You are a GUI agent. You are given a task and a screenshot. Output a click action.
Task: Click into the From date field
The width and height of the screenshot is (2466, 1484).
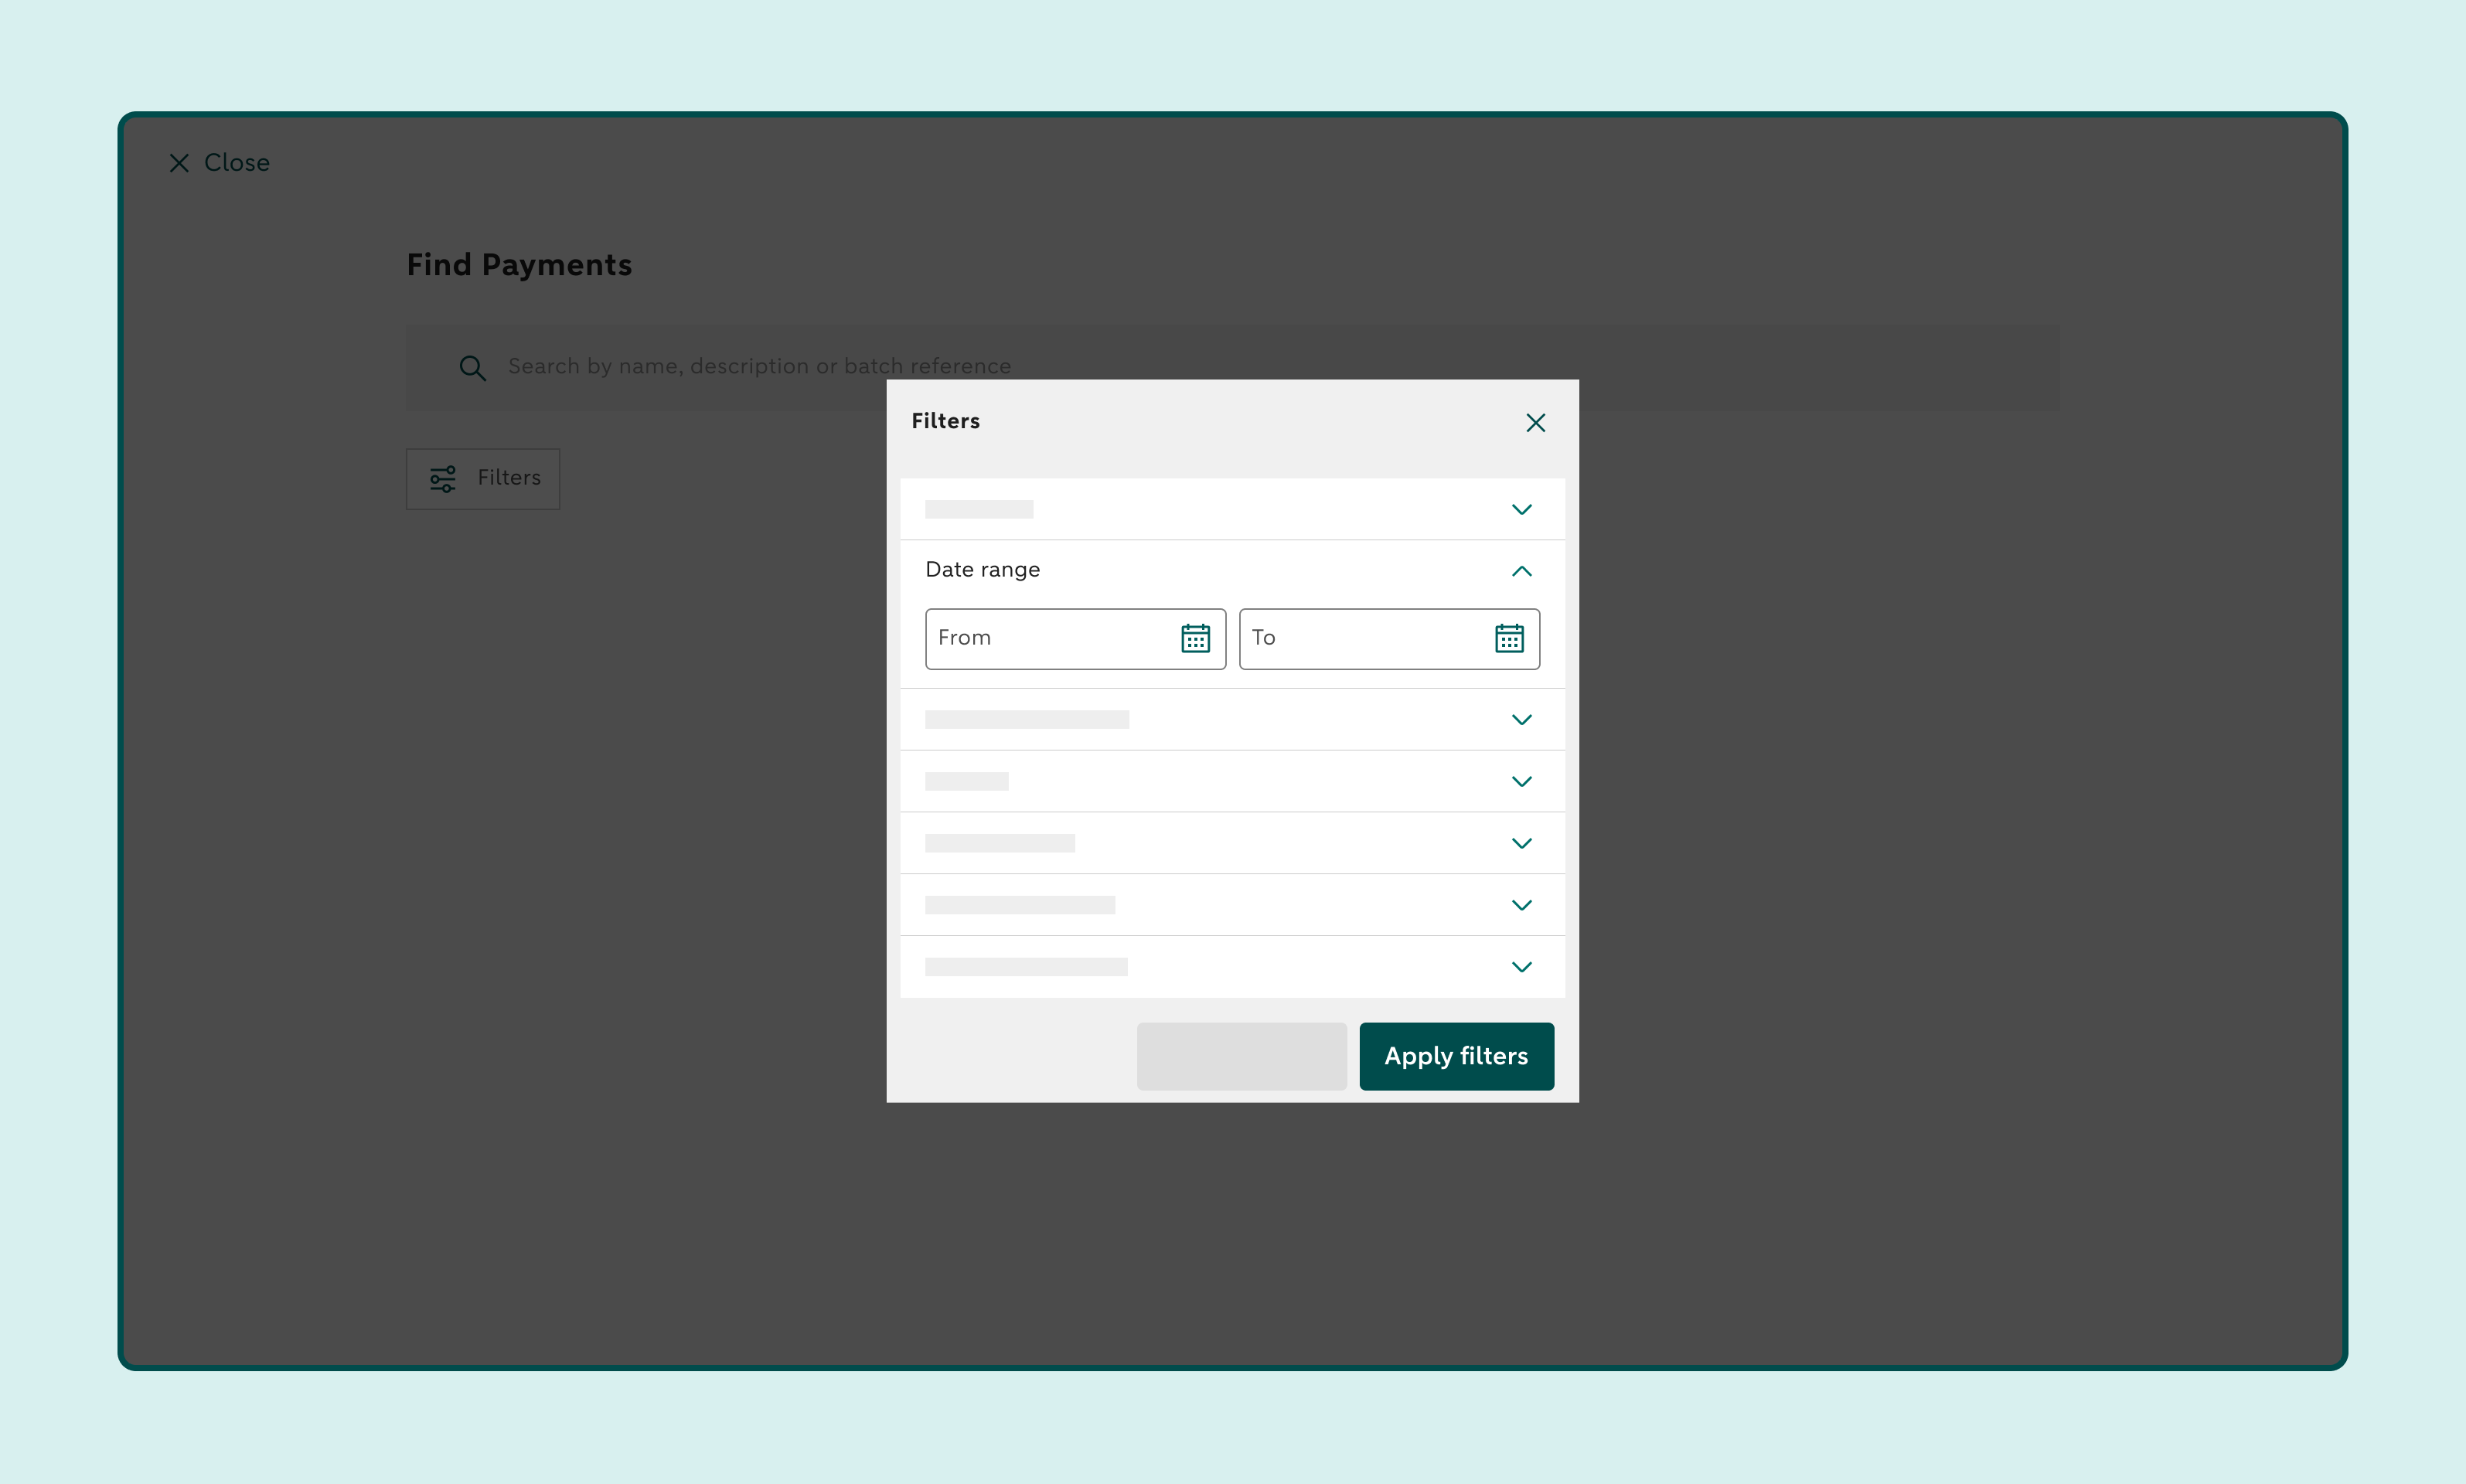coord(1075,638)
